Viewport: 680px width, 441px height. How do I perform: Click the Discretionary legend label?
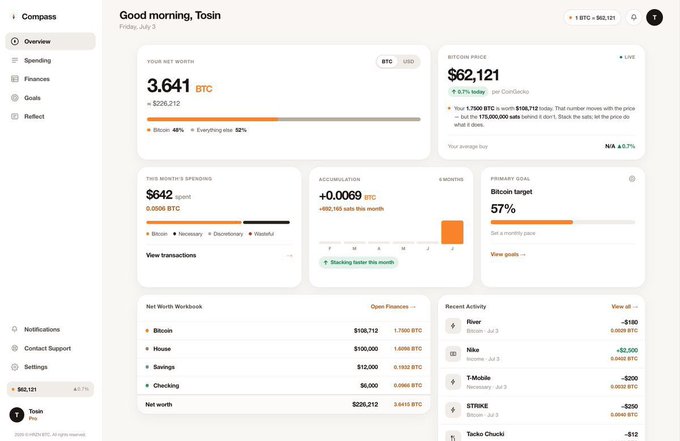(226, 234)
